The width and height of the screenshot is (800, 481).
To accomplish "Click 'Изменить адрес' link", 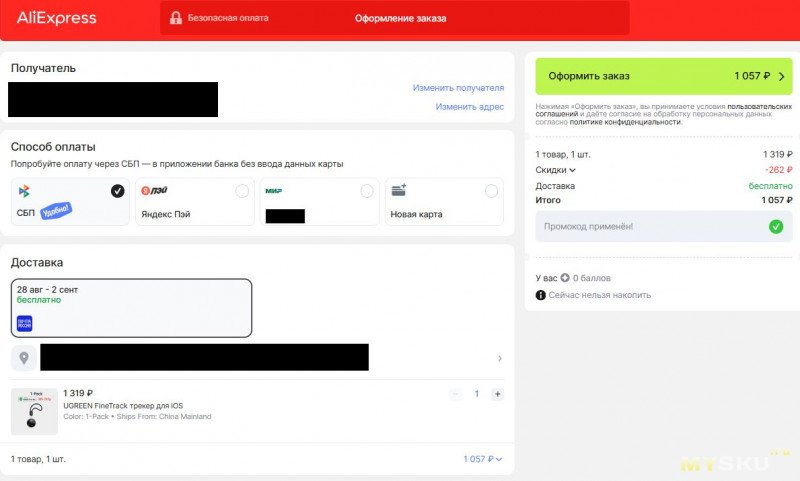I will tap(469, 107).
